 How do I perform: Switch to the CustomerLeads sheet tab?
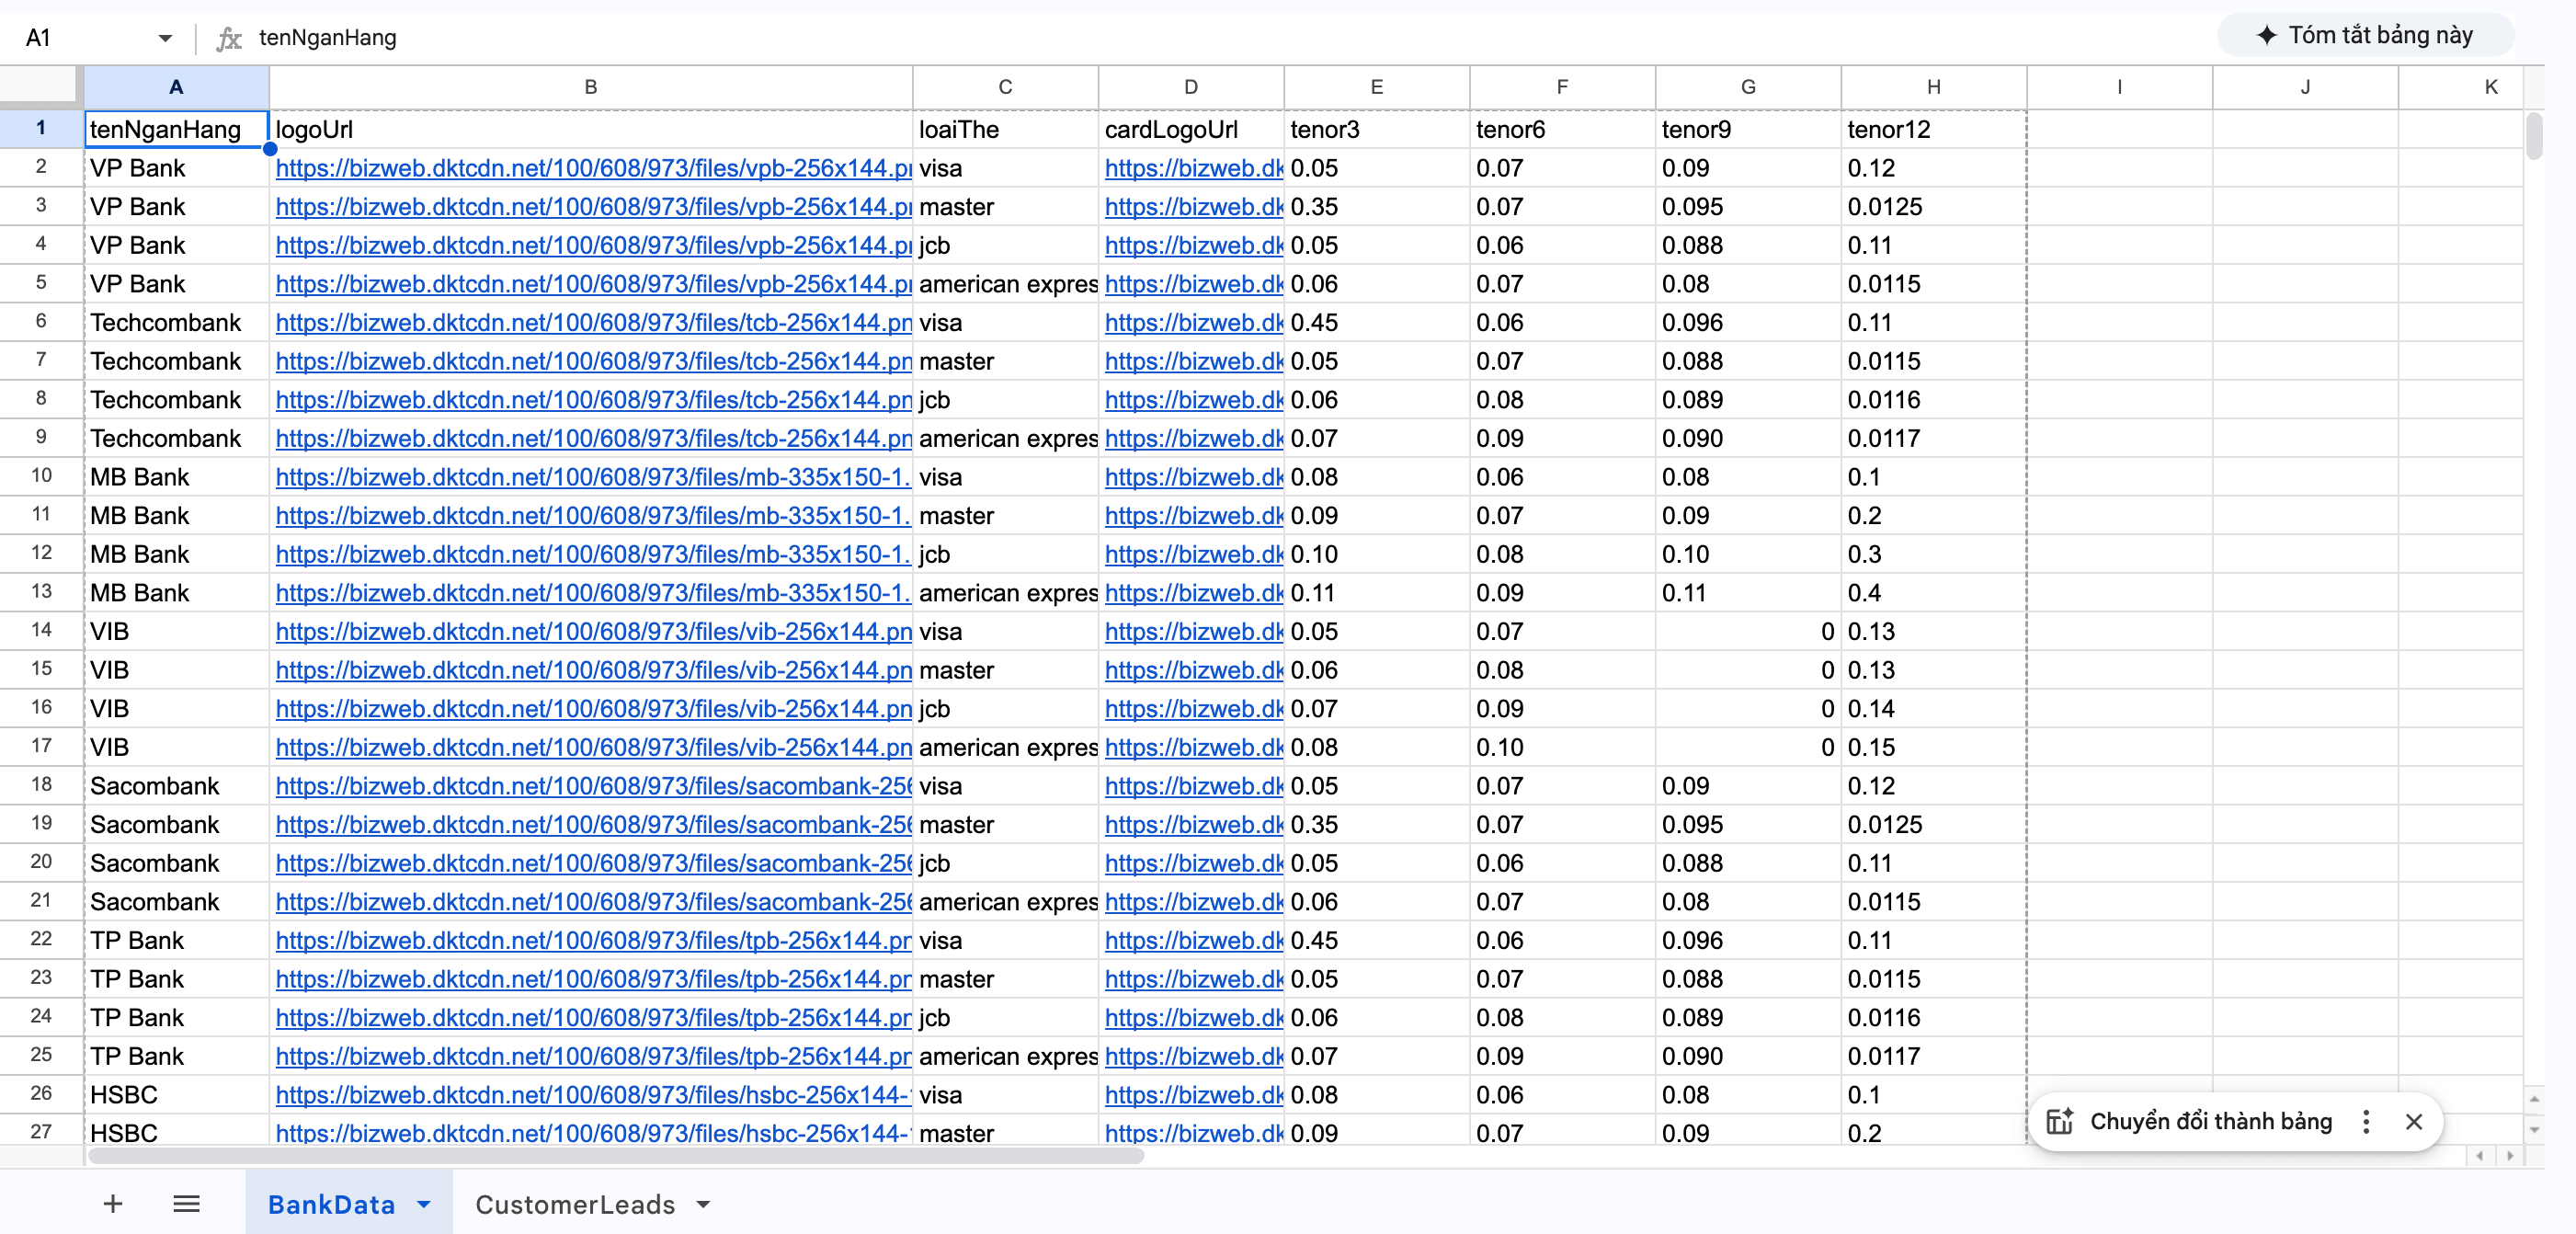[575, 1204]
